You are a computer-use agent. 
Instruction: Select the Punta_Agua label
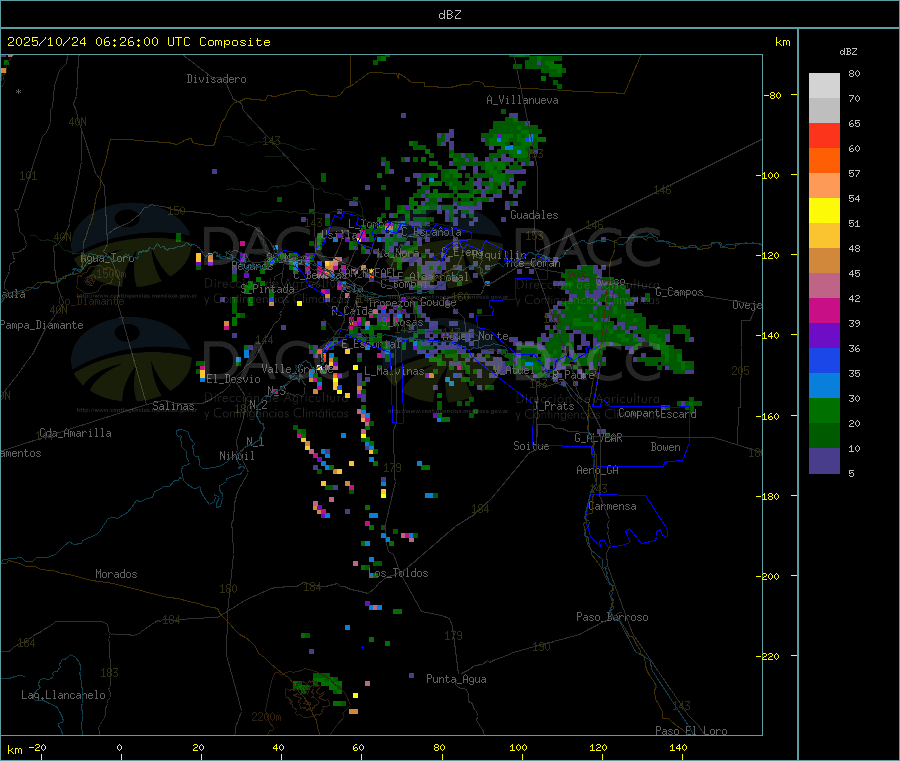[456, 680]
